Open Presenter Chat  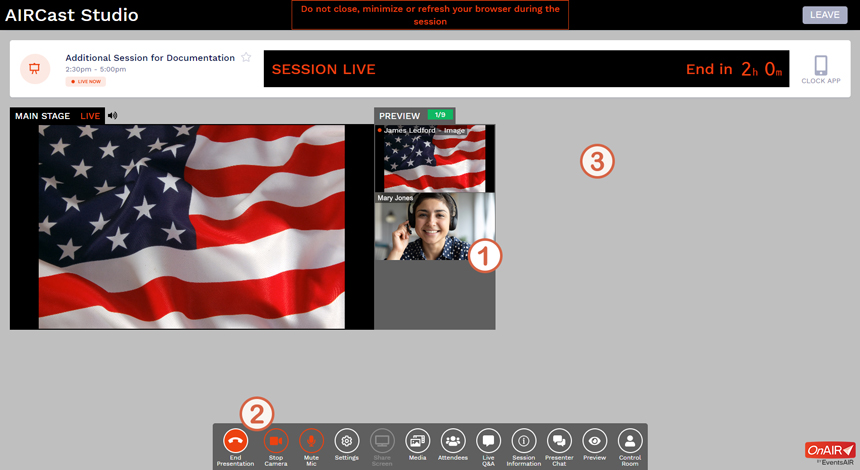point(559,441)
